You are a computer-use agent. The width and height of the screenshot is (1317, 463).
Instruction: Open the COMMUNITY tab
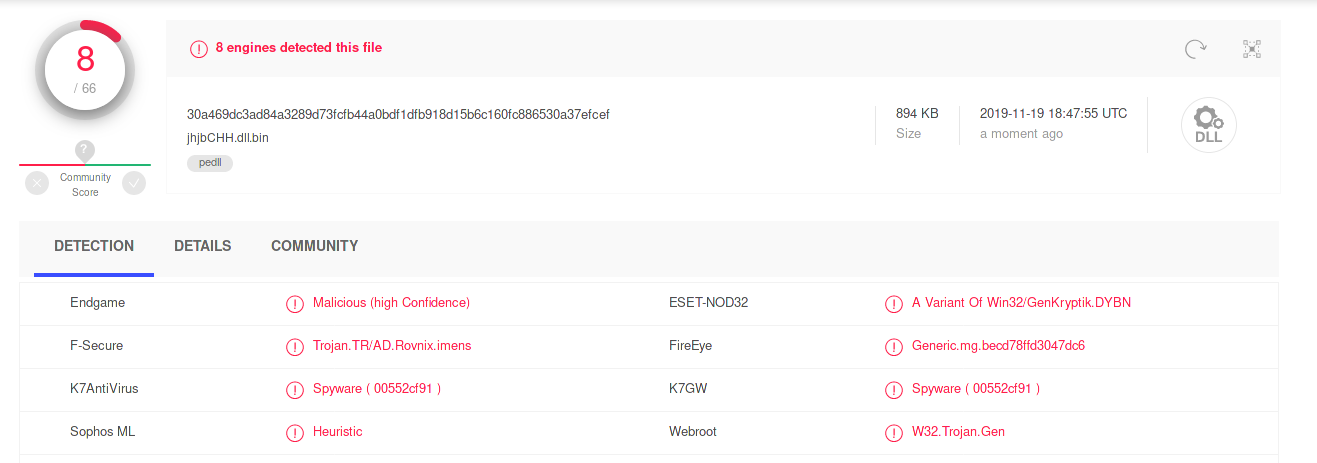click(x=314, y=246)
